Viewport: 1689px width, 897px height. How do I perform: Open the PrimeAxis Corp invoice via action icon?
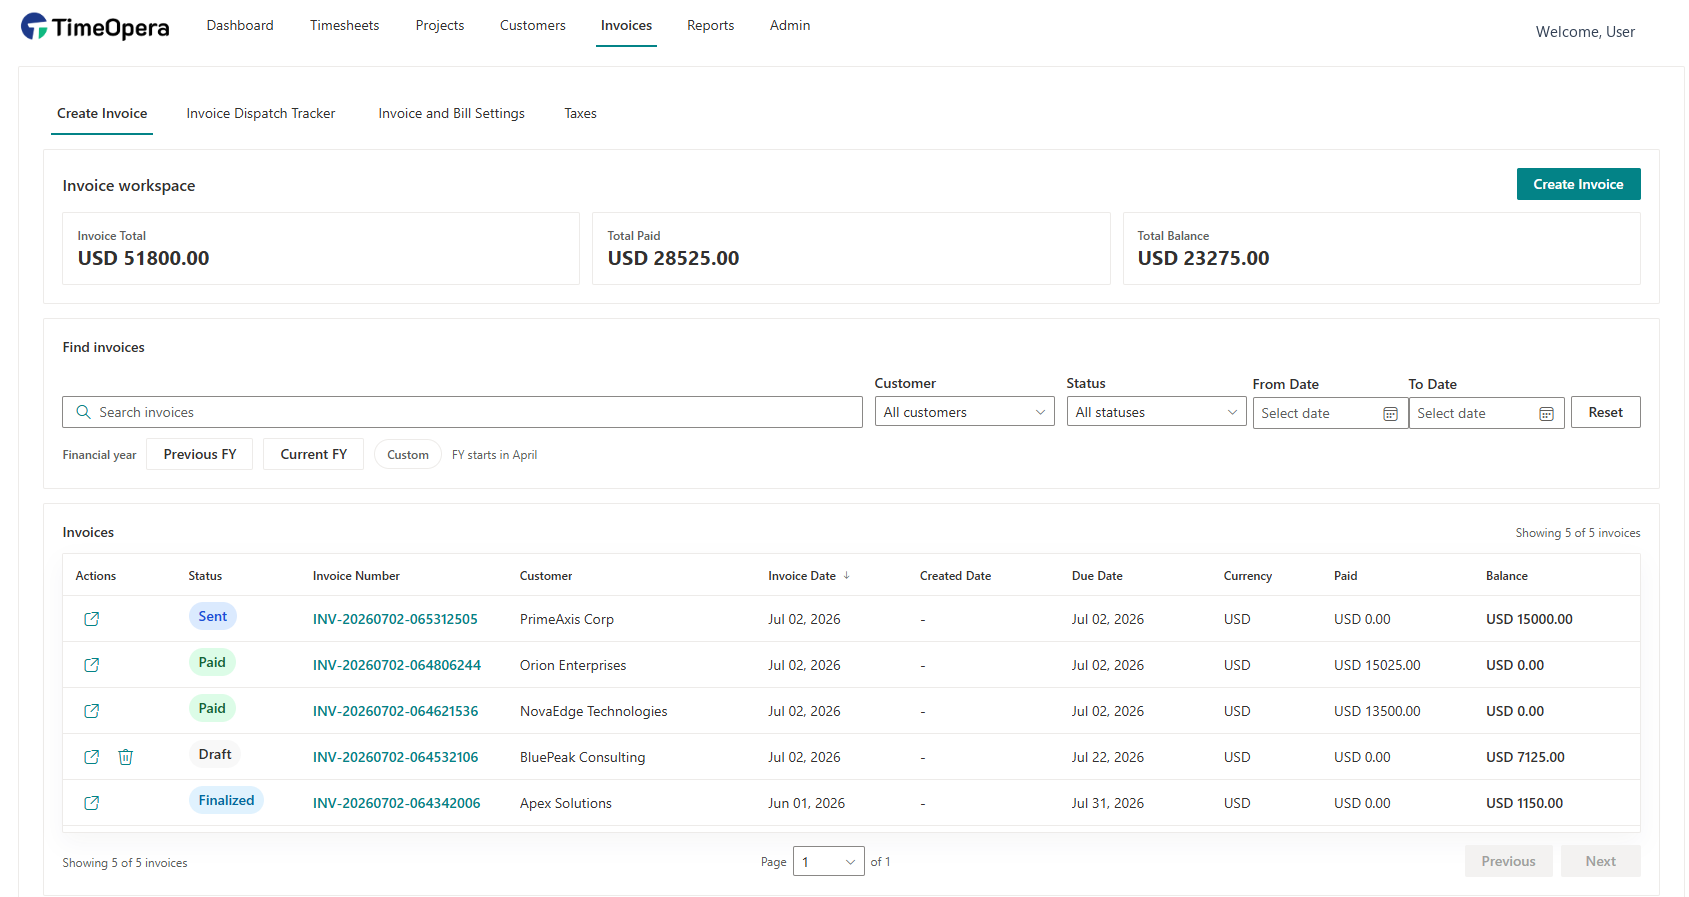click(91, 619)
